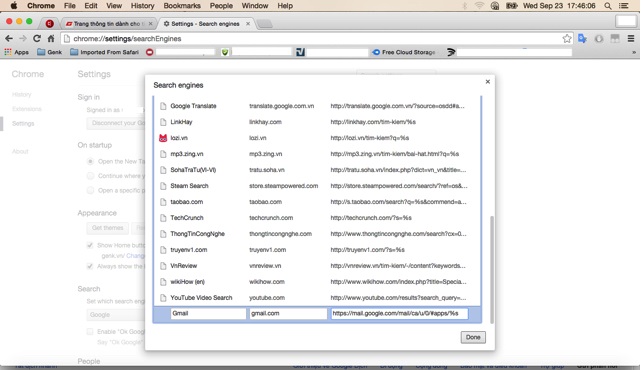
Task: Open Extensions in the settings sidebar
Action: [x=27, y=109]
